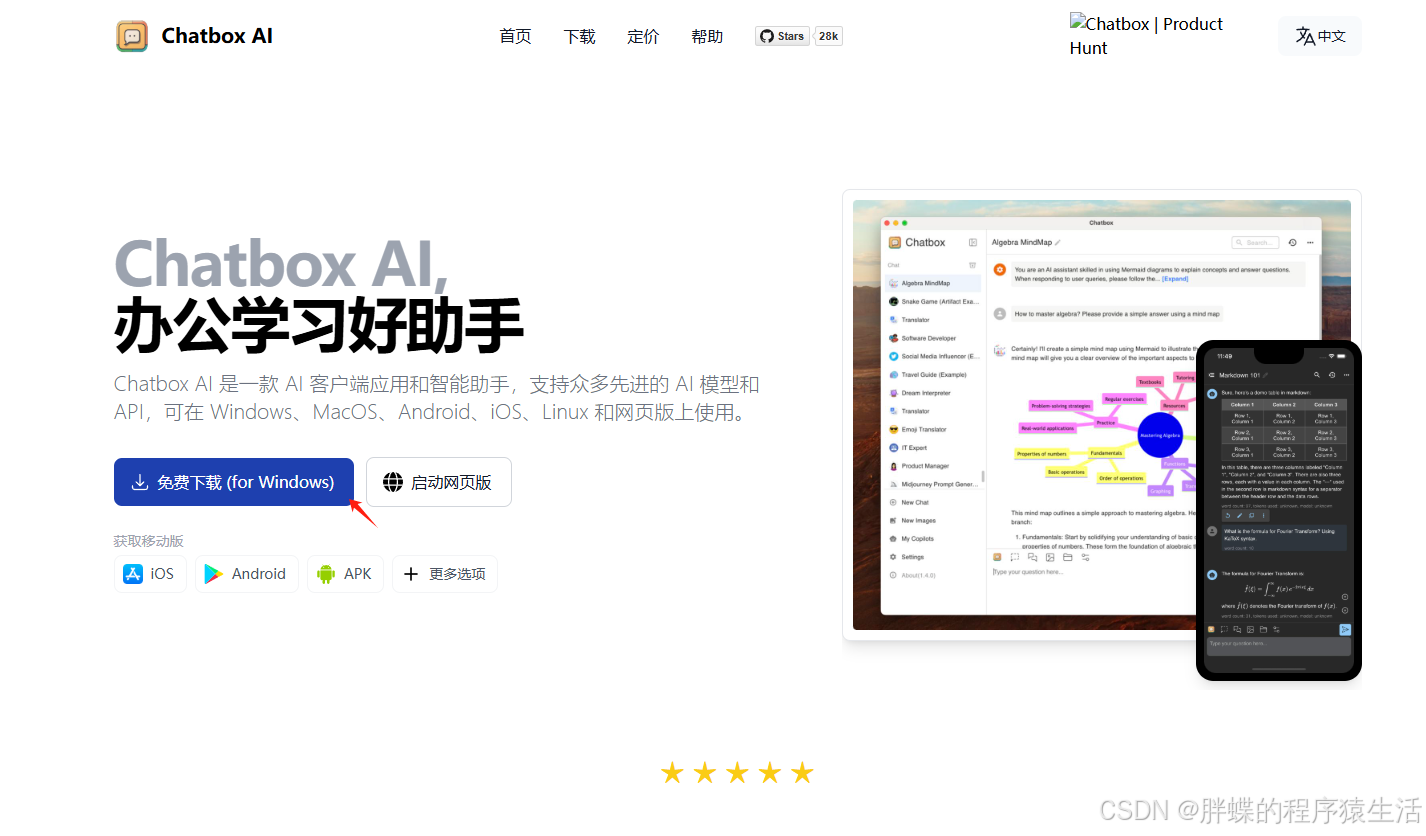Download the APK package
The height and width of the screenshot is (836, 1426).
pos(345,574)
